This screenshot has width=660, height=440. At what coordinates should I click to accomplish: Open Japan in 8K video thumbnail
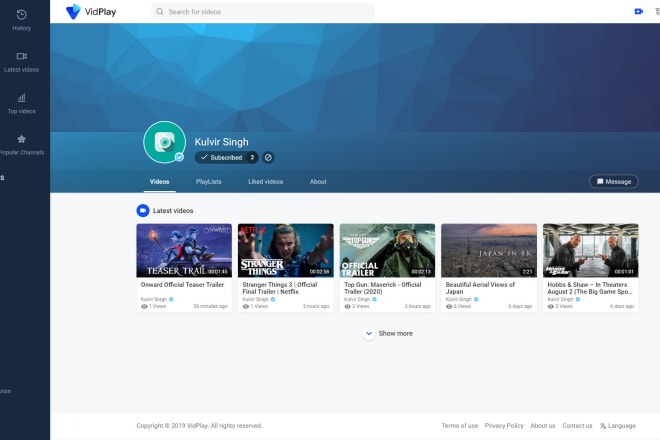point(489,251)
